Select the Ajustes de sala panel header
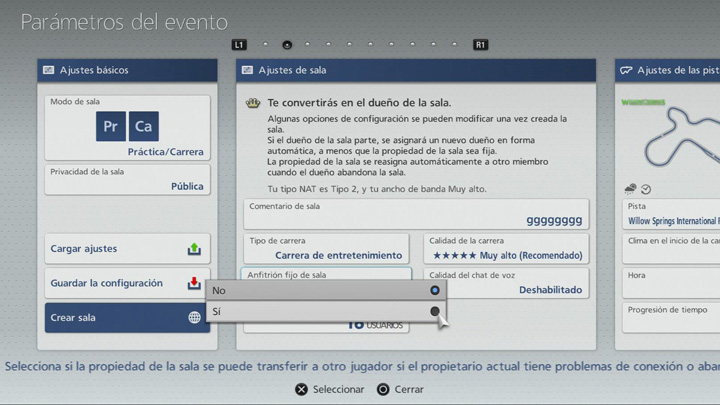Viewport: 720px width, 405px height. tap(415, 70)
